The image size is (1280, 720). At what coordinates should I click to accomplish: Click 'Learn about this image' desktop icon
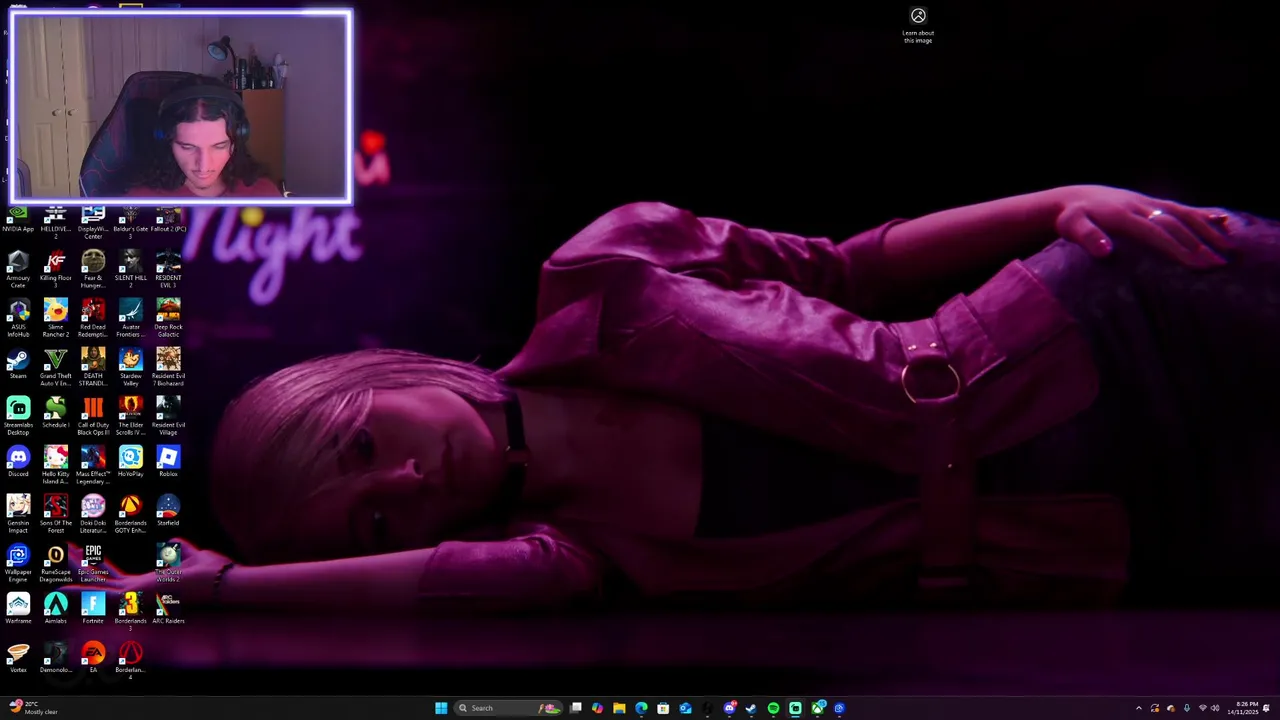[918, 25]
